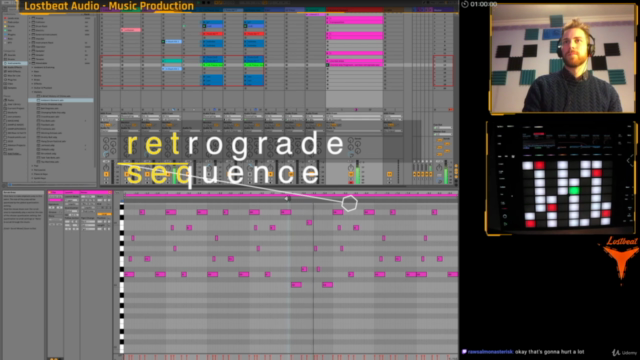640x360 pixels.
Task: Tap the green pad on the controller grid
Action: (x=574, y=190)
